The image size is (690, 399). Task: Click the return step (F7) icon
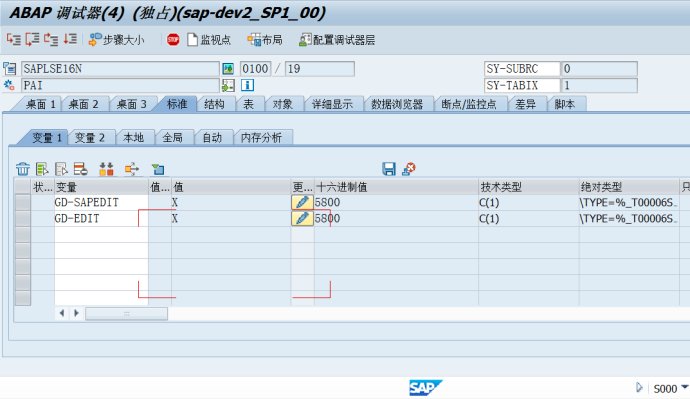point(51,40)
